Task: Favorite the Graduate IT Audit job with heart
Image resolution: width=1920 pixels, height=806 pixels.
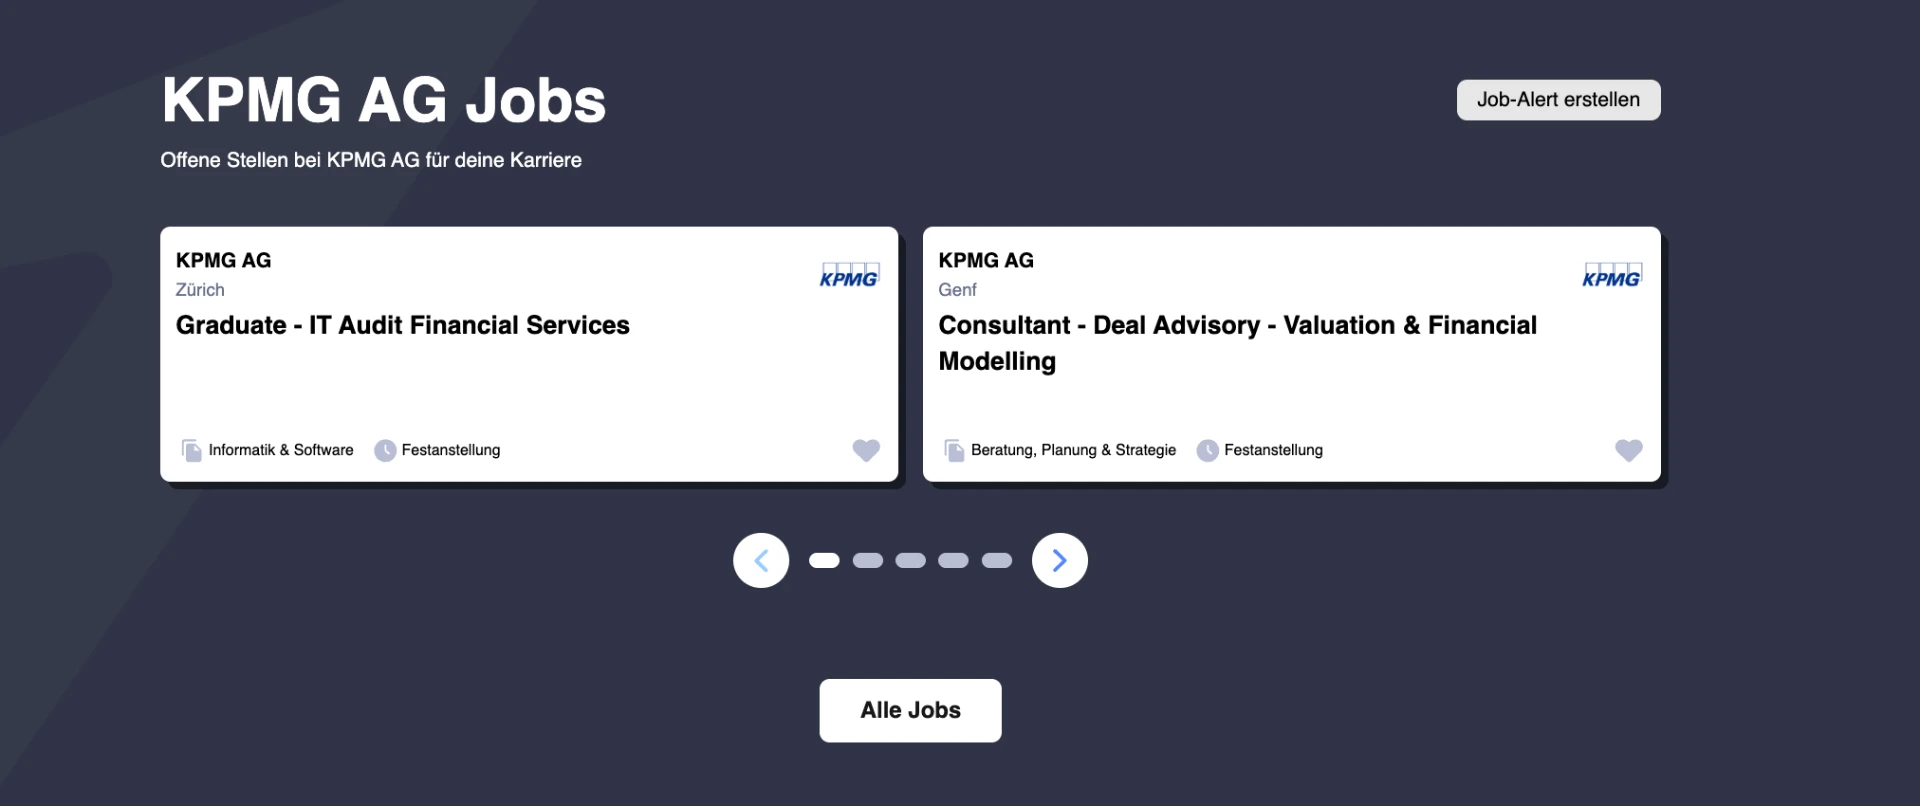Action: pos(866,450)
